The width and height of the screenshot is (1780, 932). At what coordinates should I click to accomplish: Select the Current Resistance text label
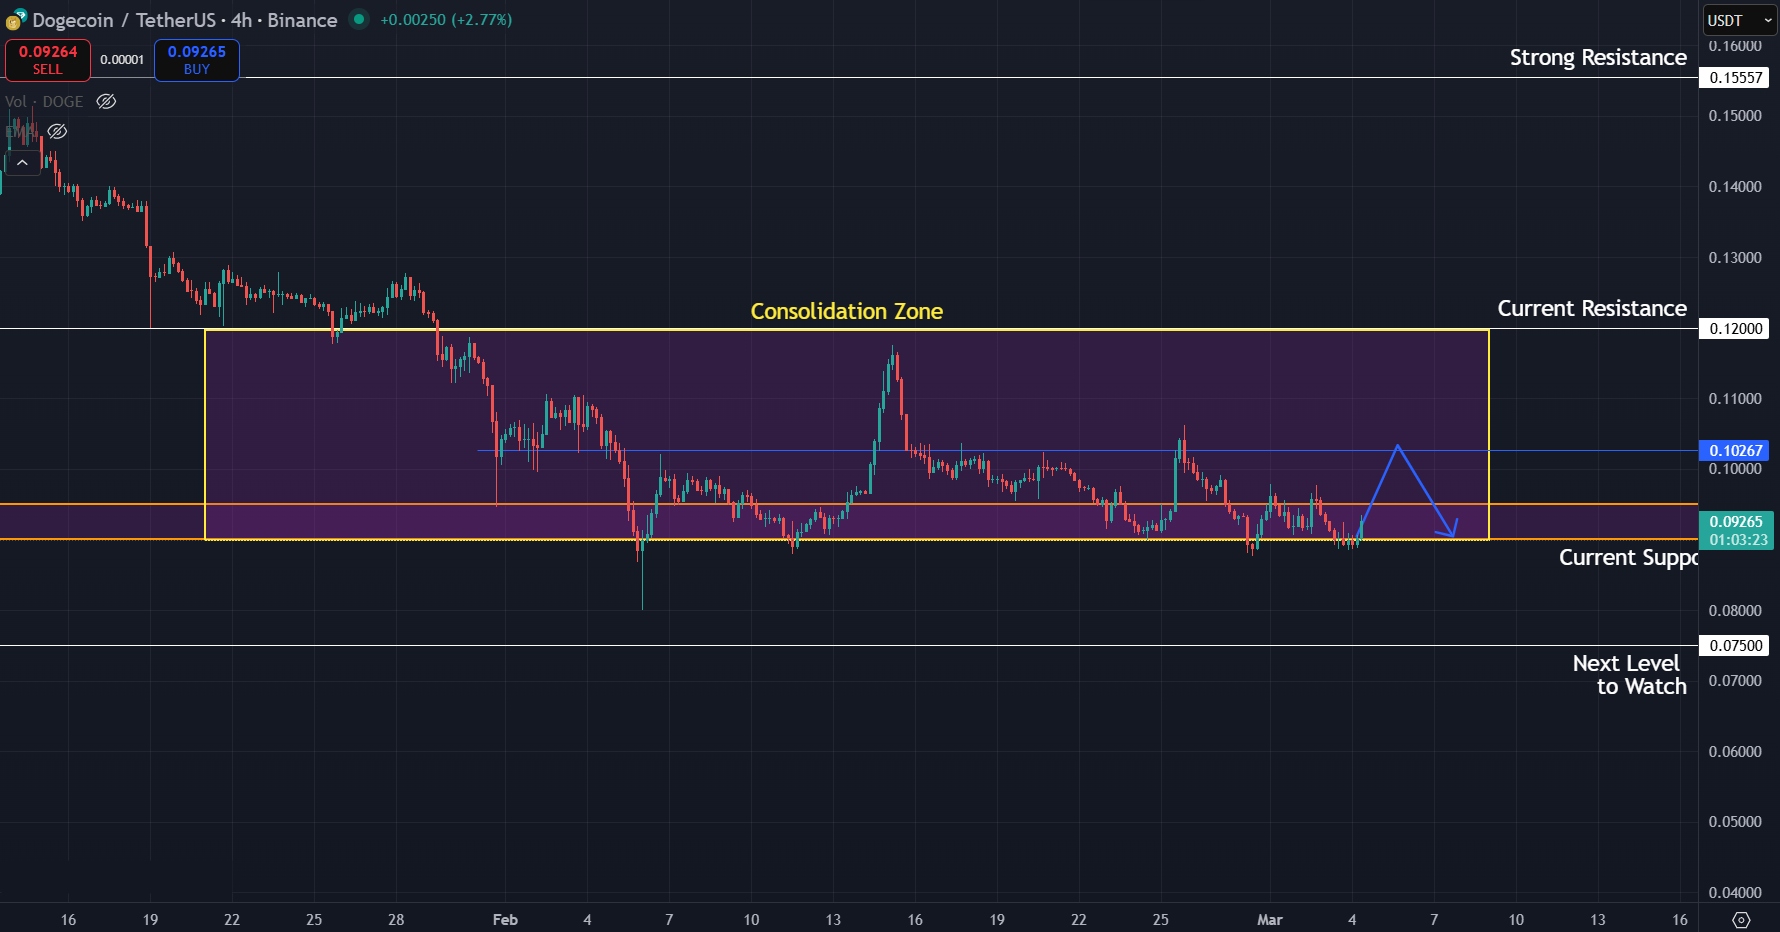coord(1592,309)
